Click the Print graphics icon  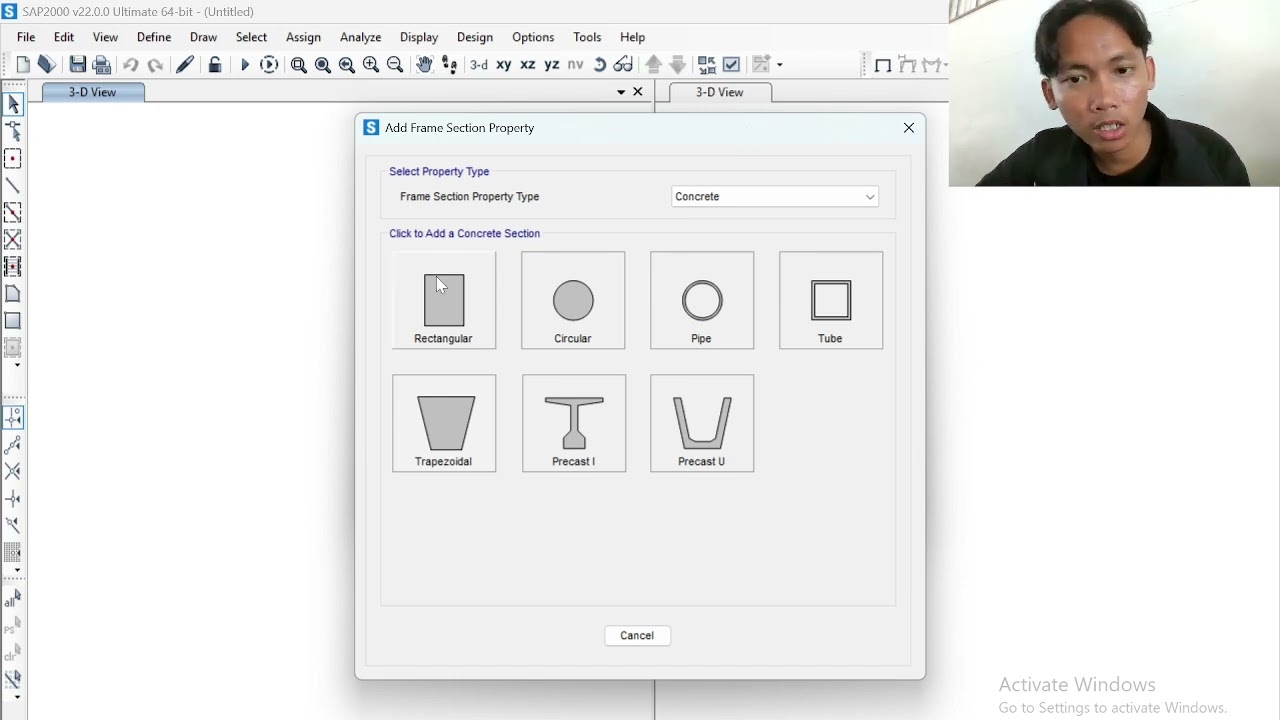(101, 65)
